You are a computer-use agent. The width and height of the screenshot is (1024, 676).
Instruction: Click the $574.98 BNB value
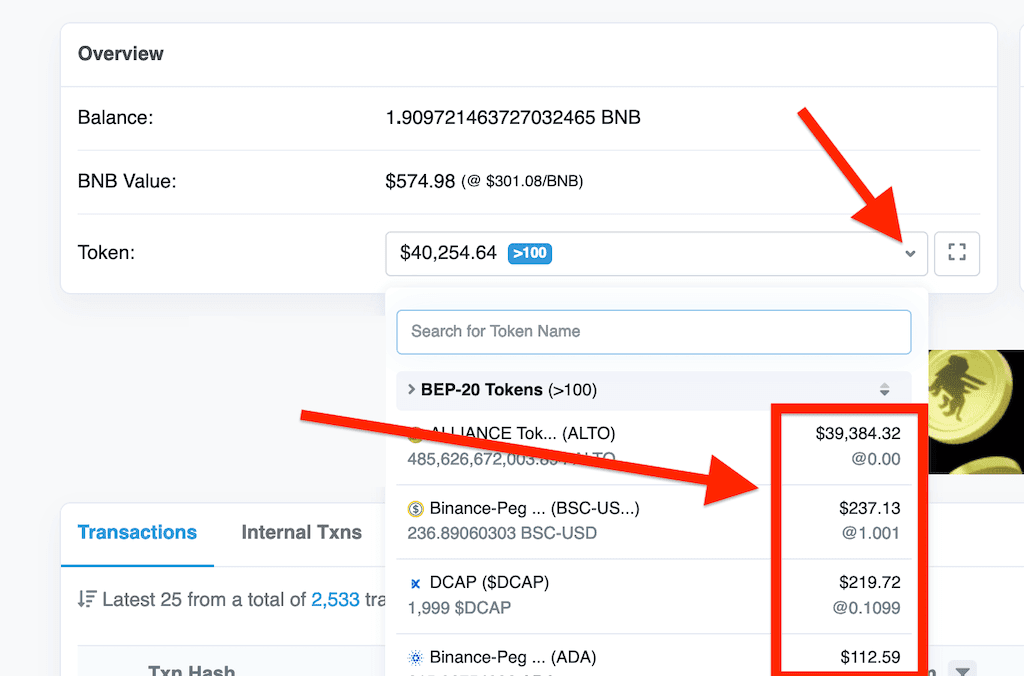420,182
